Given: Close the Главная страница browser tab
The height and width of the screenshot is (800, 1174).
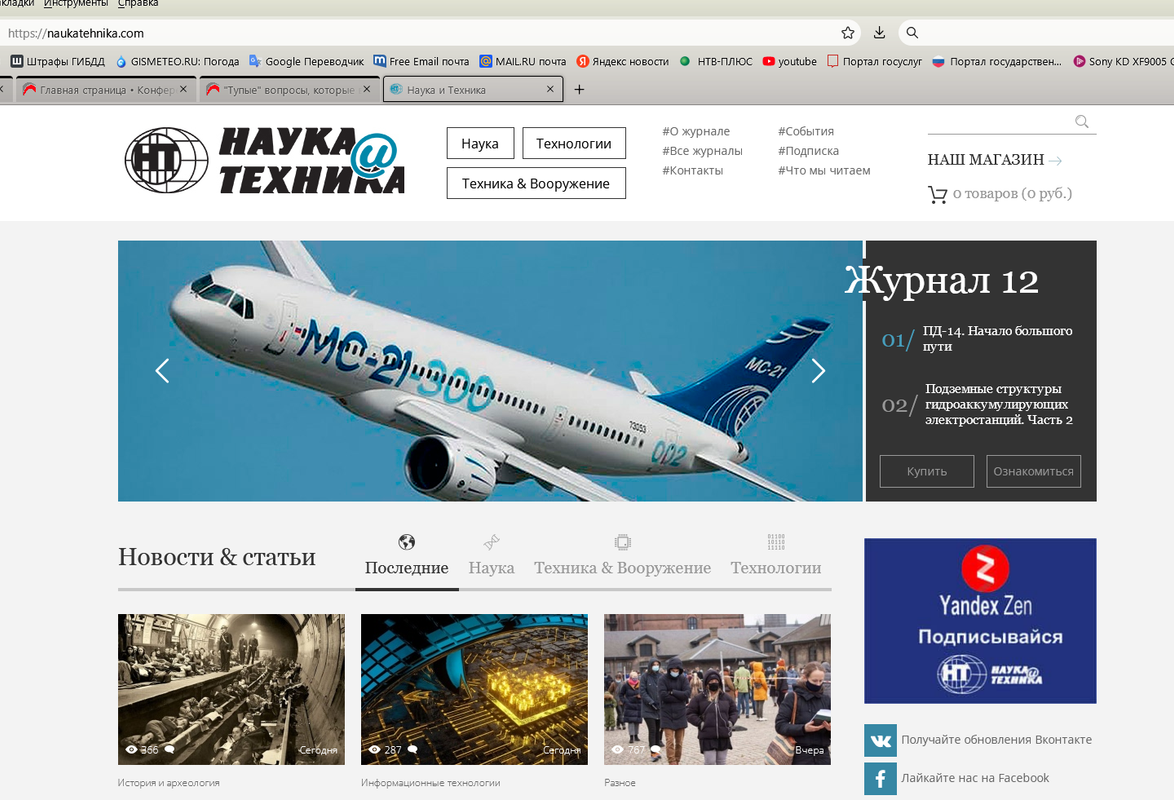Looking at the screenshot, I should 183,89.
